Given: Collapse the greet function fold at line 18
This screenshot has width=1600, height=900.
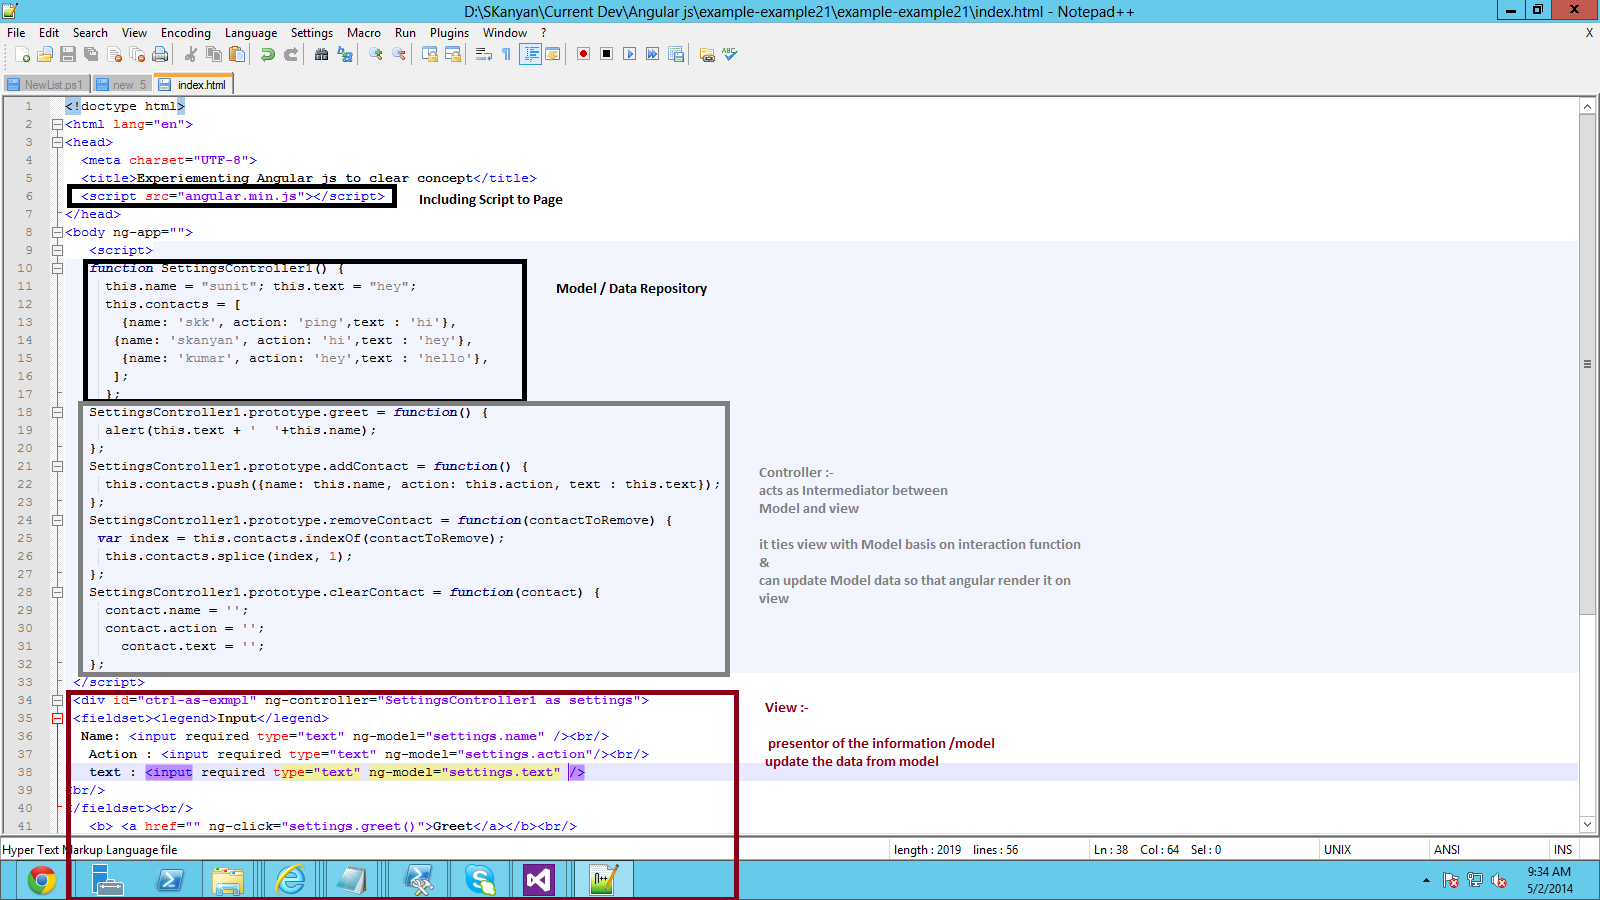Looking at the screenshot, I should tap(57, 413).
